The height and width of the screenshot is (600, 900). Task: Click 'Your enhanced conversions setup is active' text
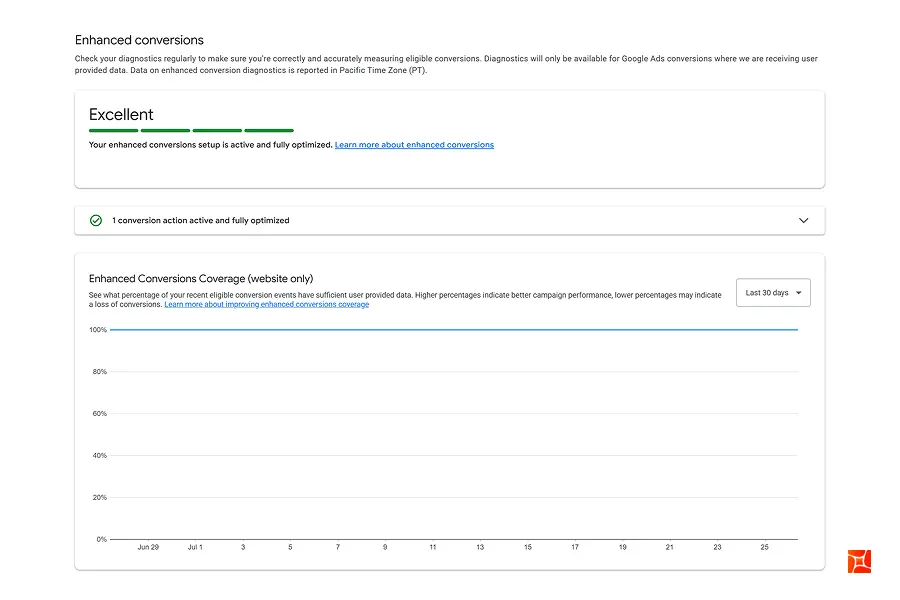pyautogui.click(x=211, y=145)
